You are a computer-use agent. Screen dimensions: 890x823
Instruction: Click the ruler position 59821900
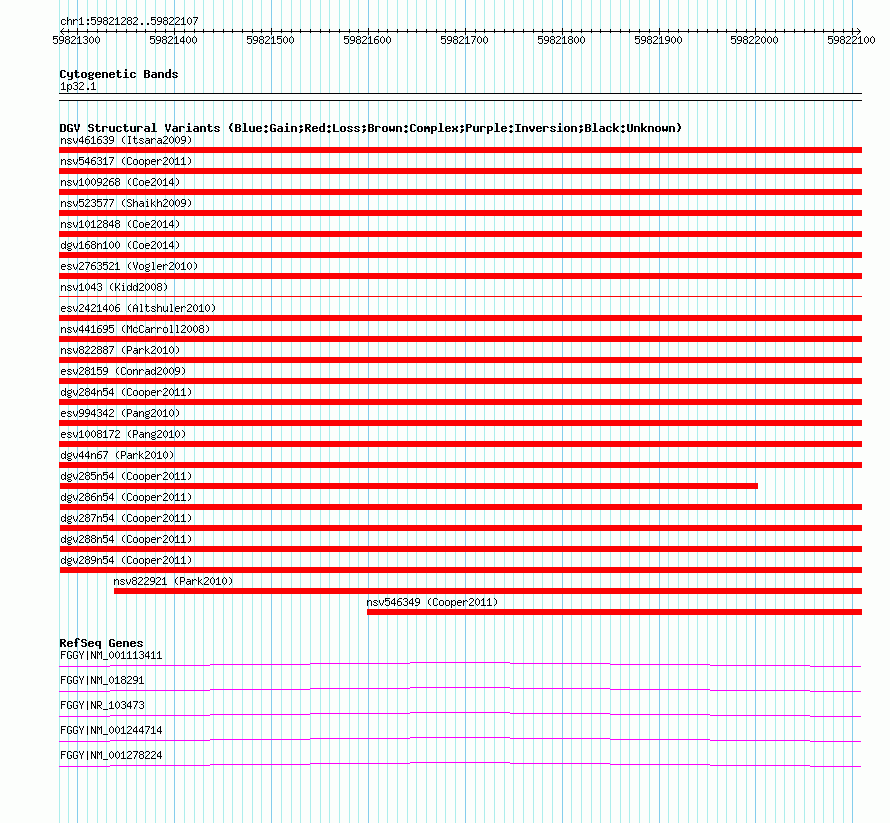coord(658,40)
